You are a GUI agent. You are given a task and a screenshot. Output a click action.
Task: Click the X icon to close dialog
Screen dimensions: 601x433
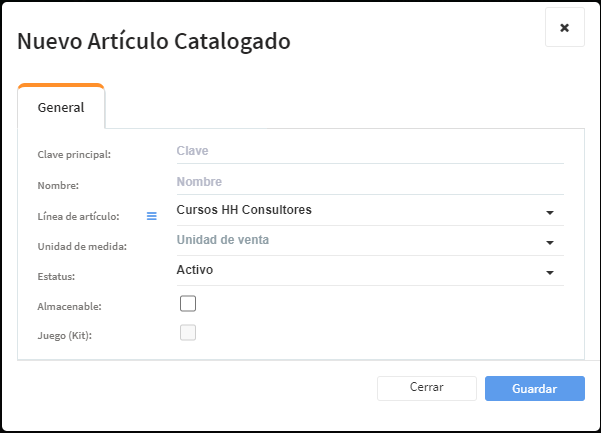click(x=565, y=28)
